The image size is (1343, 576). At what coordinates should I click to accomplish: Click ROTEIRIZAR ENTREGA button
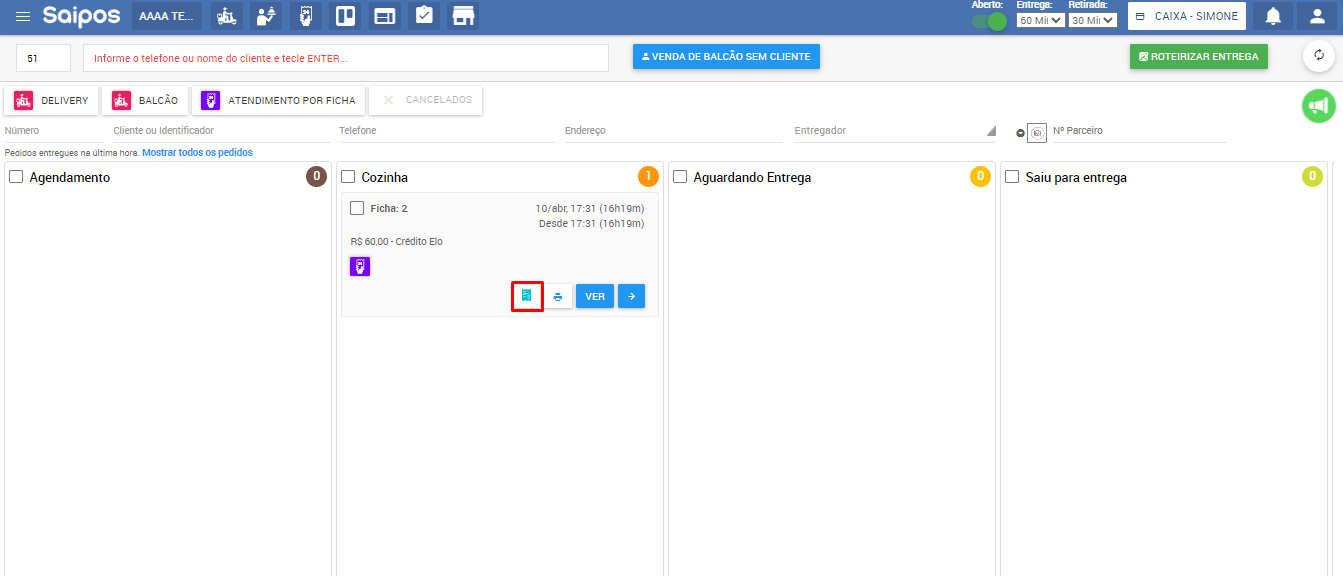point(1199,57)
